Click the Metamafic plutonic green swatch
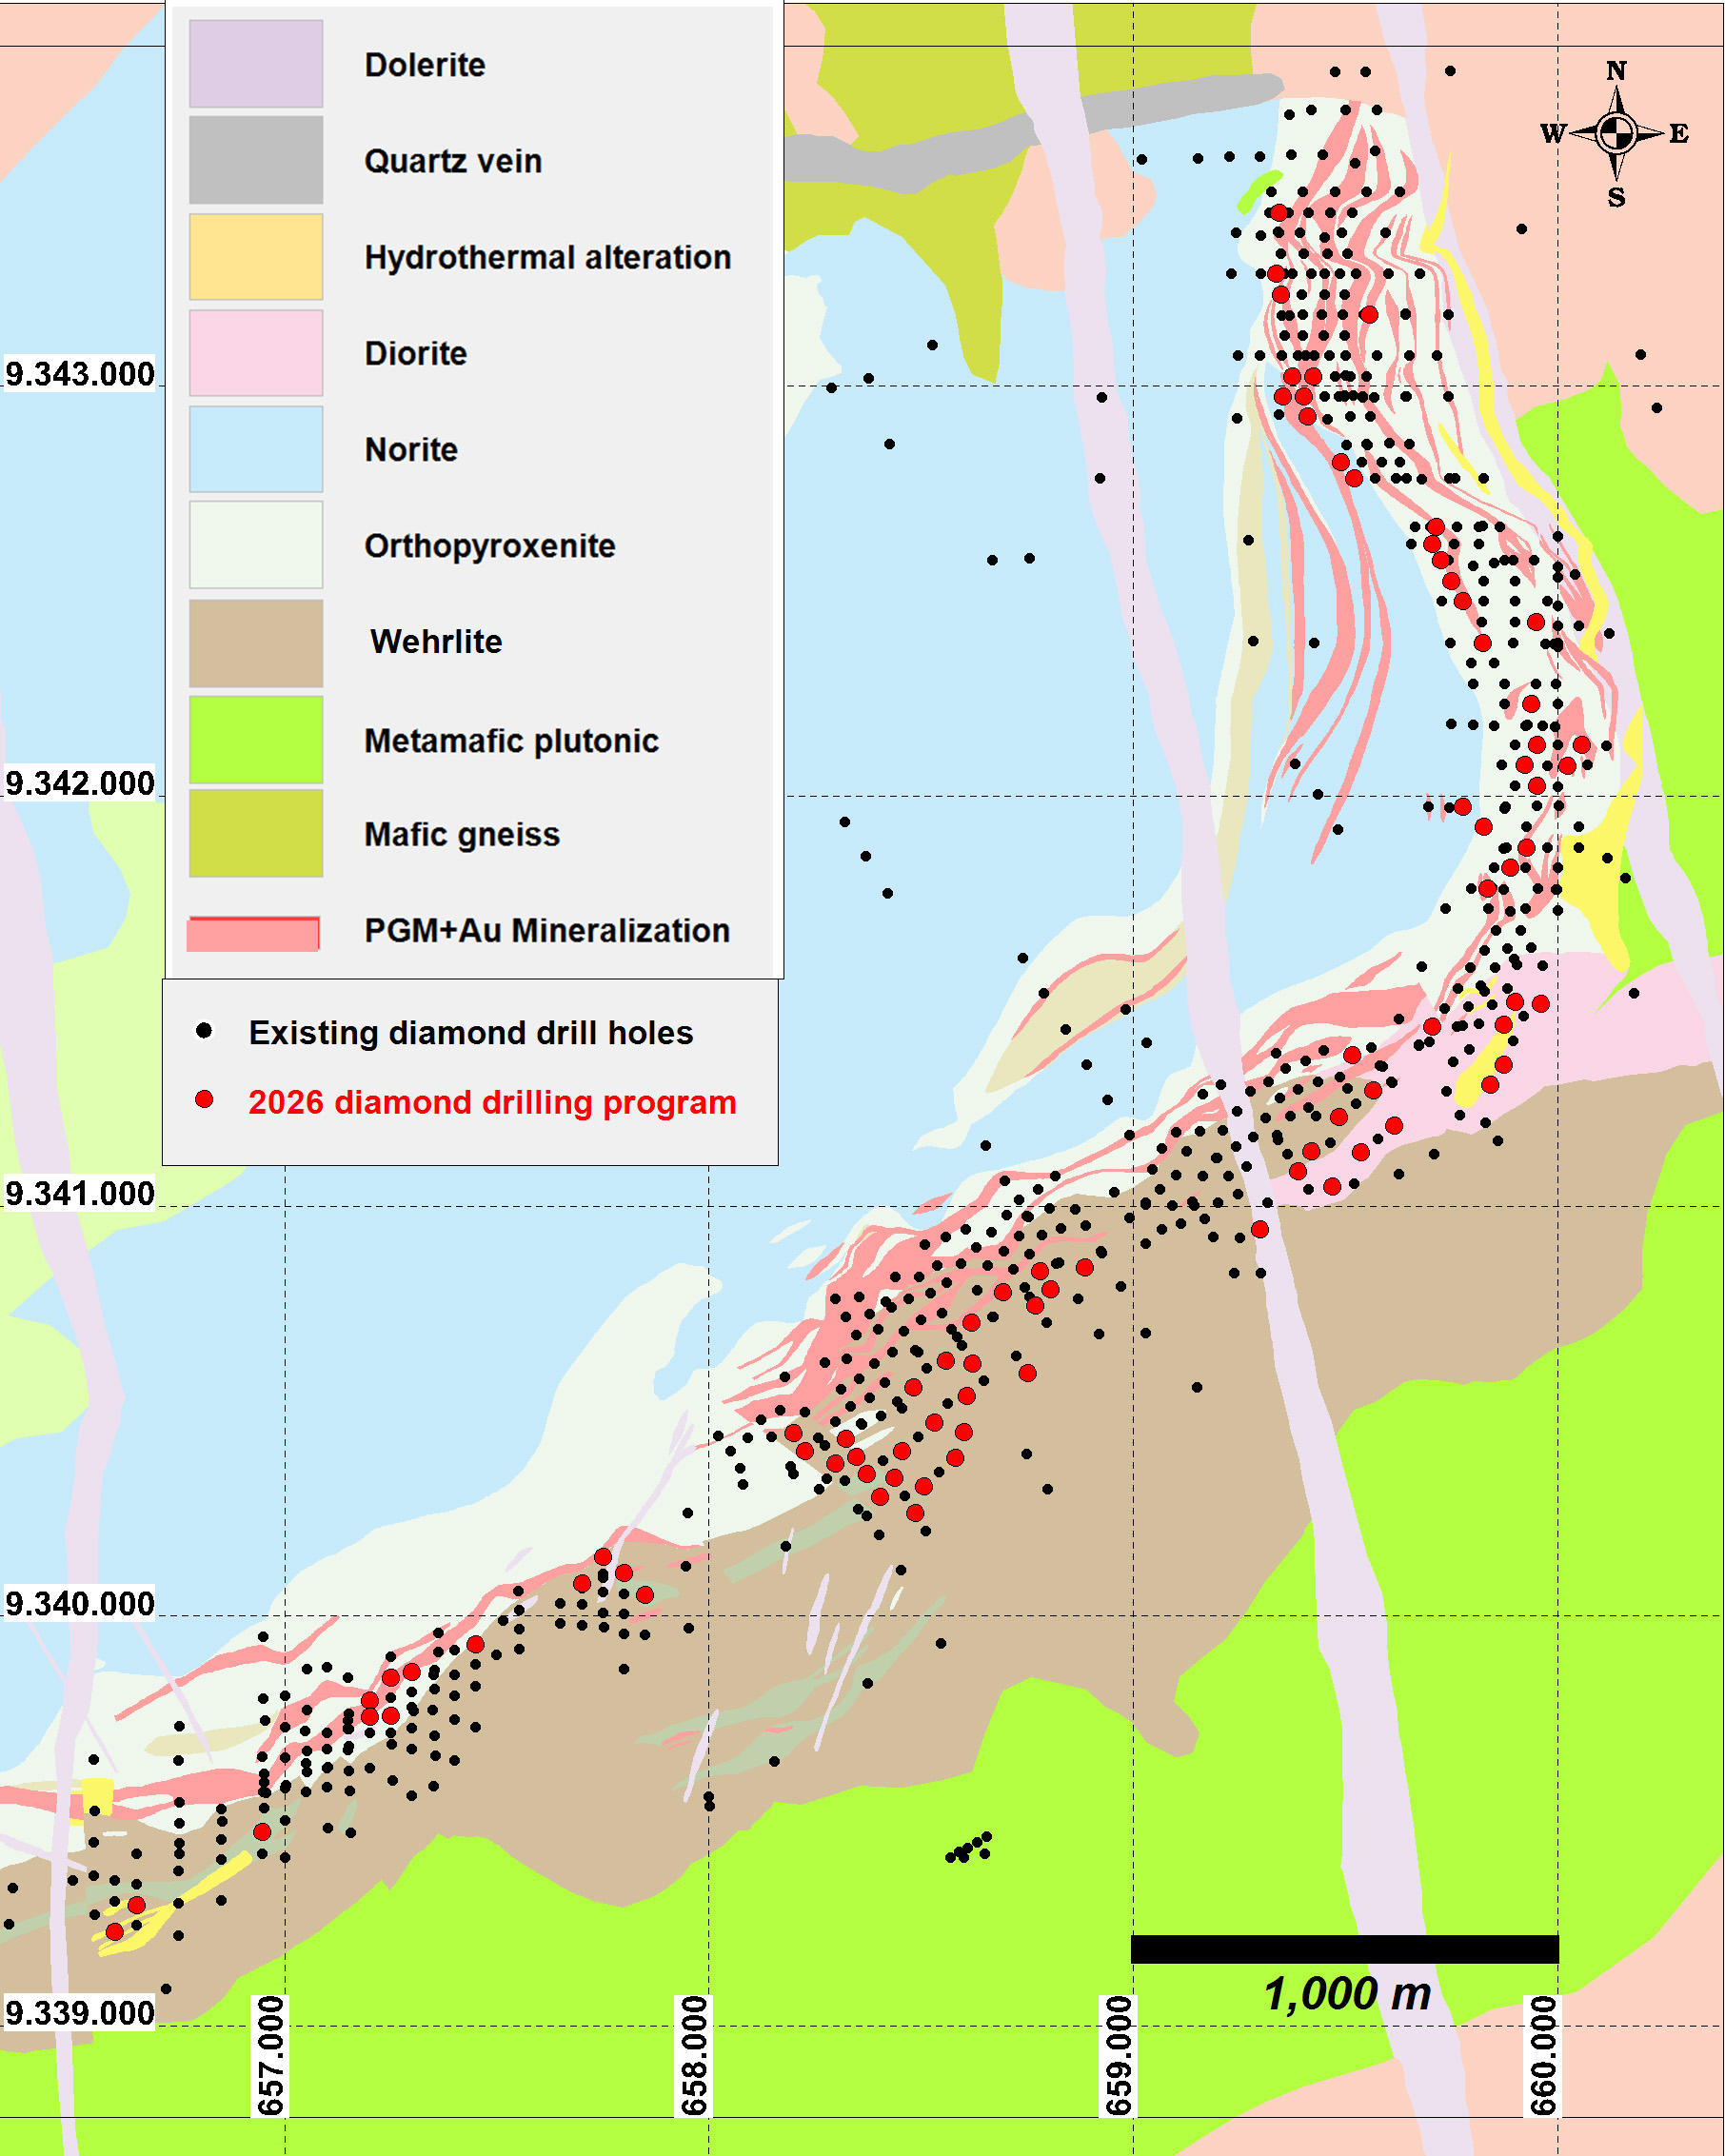The height and width of the screenshot is (2156, 1725). (x=256, y=740)
